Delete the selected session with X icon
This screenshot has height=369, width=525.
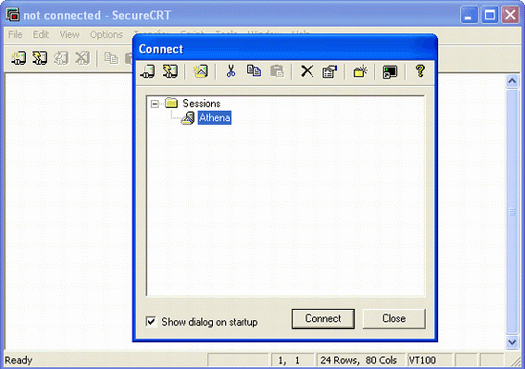[307, 71]
